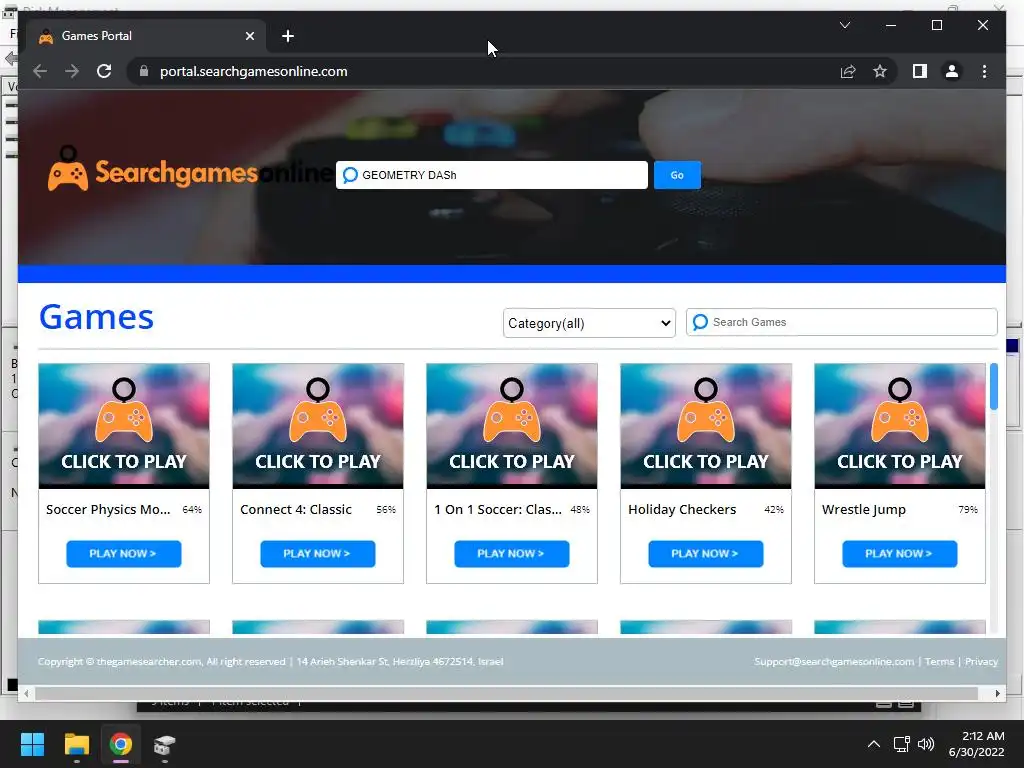This screenshot has width=1024, height=768.
Task: Open Holiday Checkers thumbnail
Action: tap(706, 426)
